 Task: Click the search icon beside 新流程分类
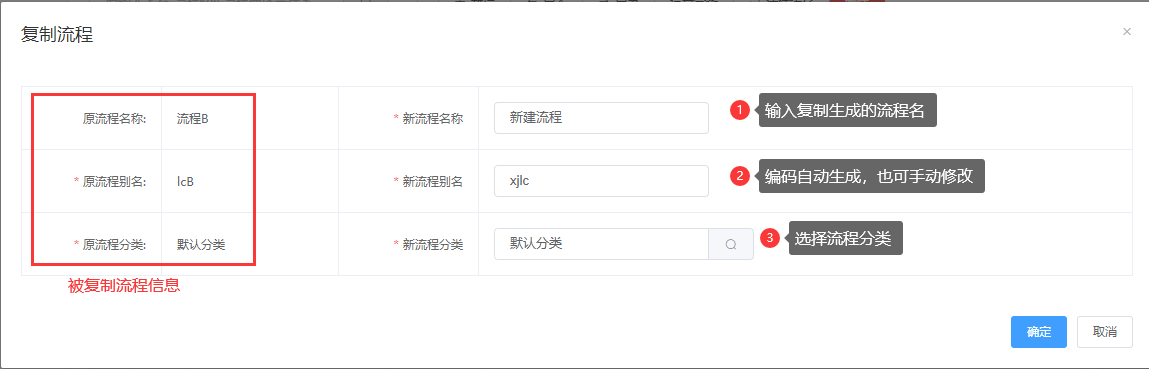[x=731, y=245]
